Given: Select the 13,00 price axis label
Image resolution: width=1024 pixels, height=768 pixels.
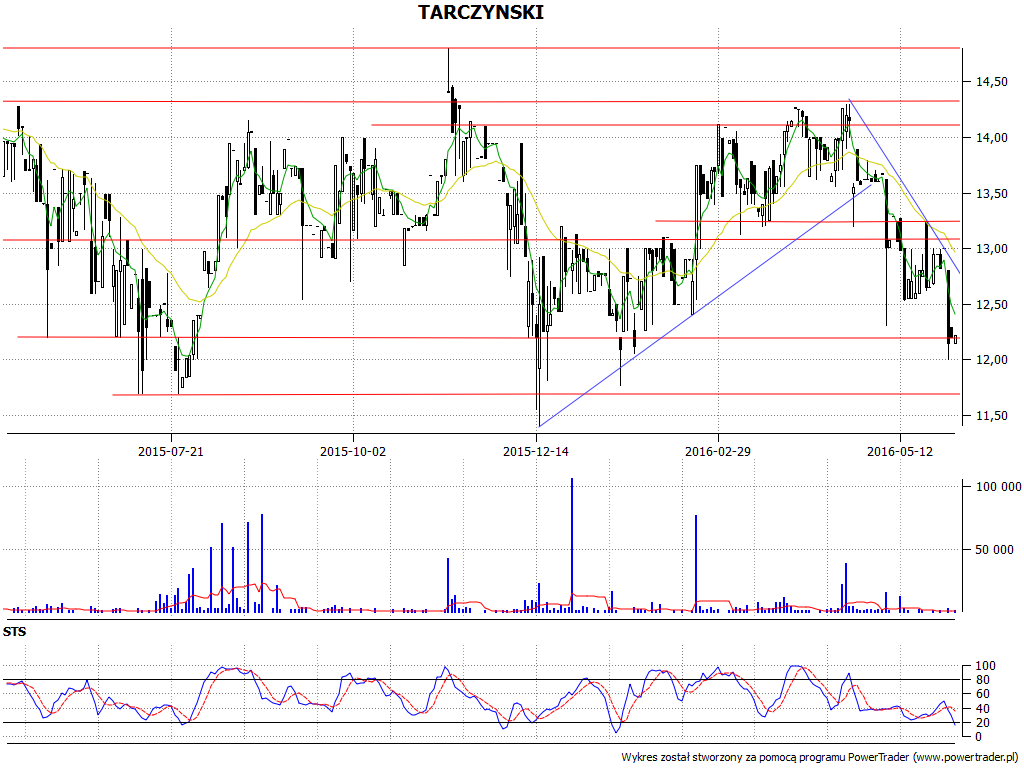Looking at the screenshot, I should (991, 249).
